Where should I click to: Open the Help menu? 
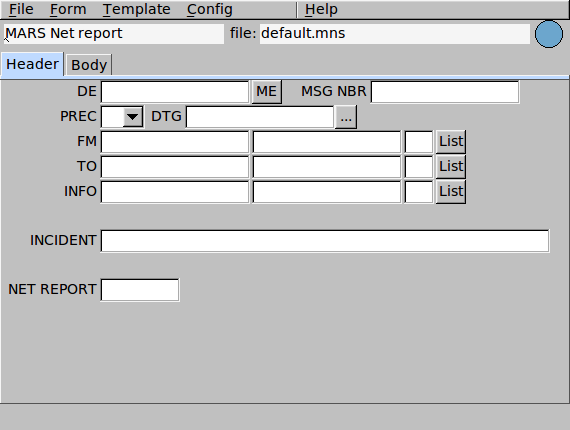tap(321, 9)
